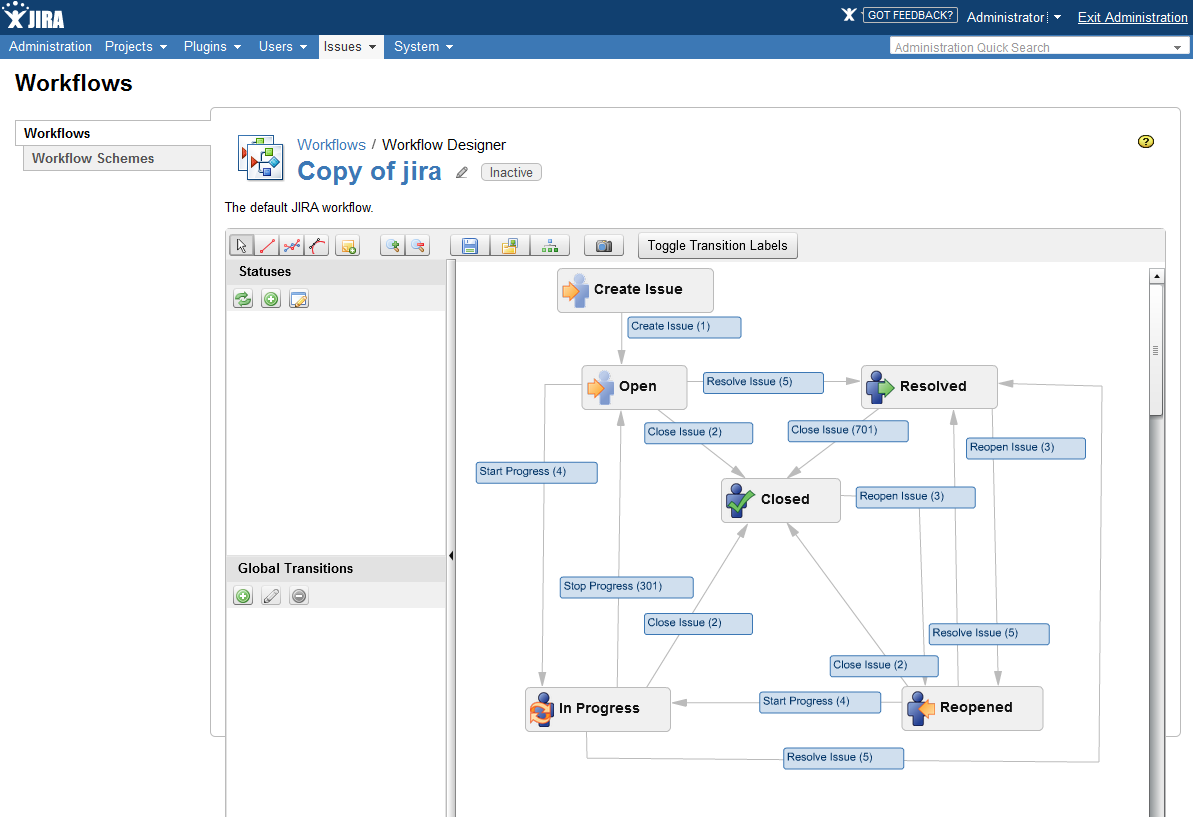Refresh the Statuses list
1193x817 pixels.
[x=243, y=299]
